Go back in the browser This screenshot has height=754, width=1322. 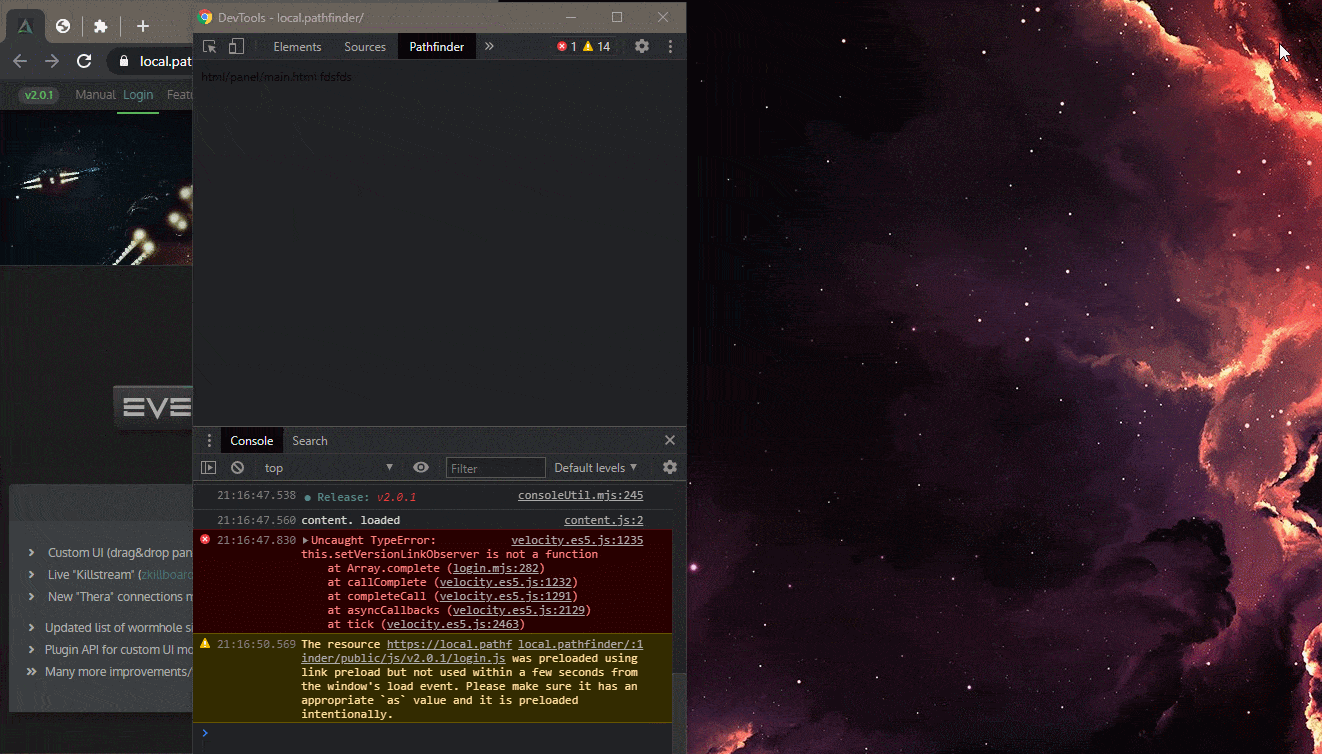pyautogui.click(x=20, y=61)
